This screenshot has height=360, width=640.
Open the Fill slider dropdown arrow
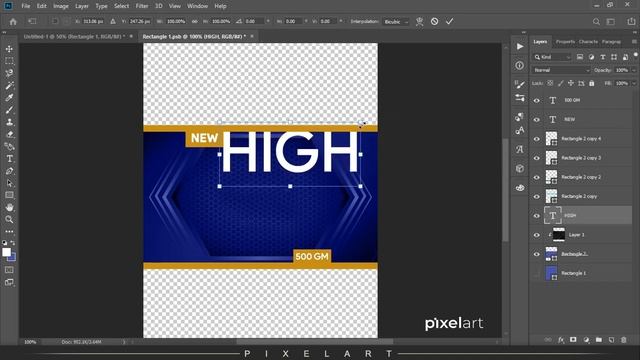pos(634,83)
